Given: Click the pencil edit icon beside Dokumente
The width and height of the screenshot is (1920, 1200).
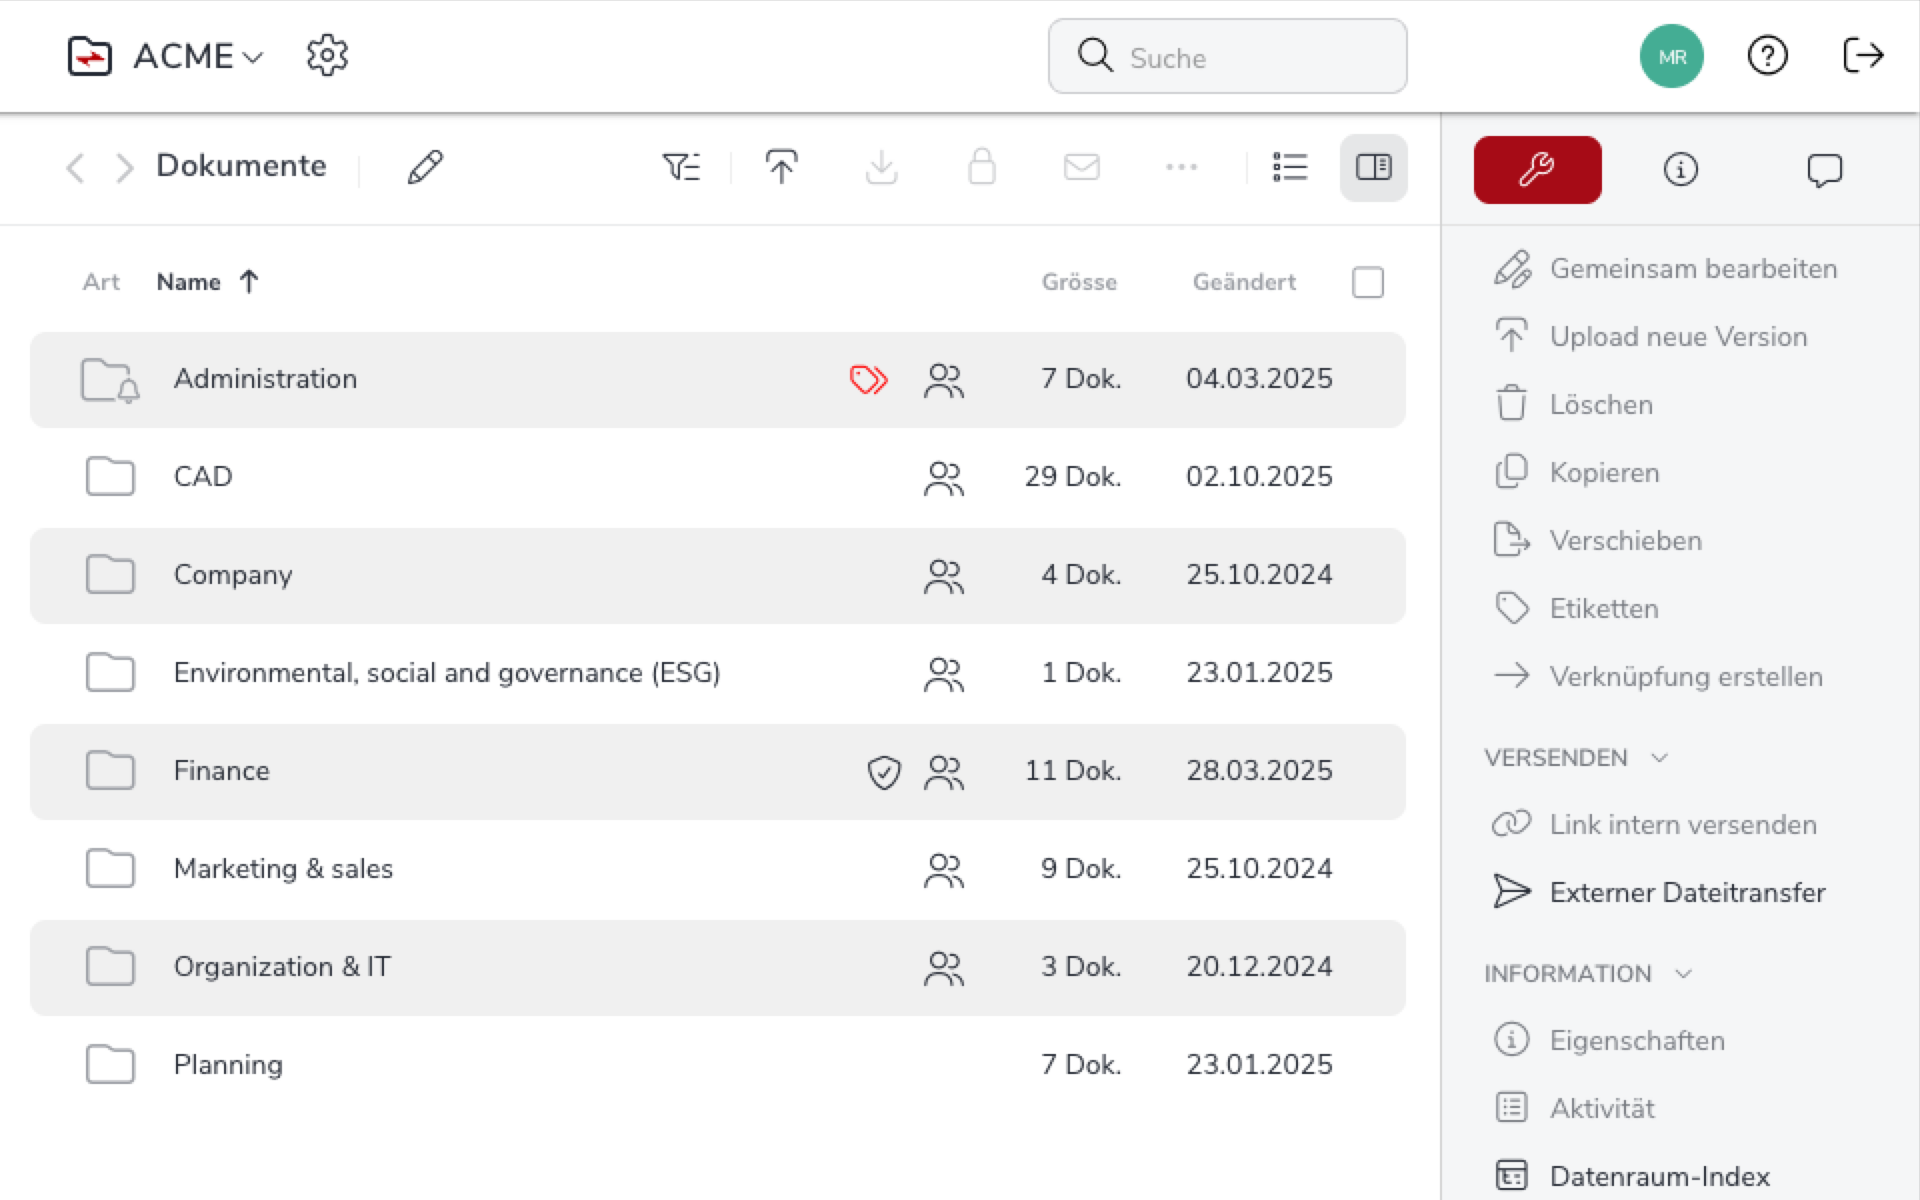Looking at the screenshot, I should coord(425,167).
